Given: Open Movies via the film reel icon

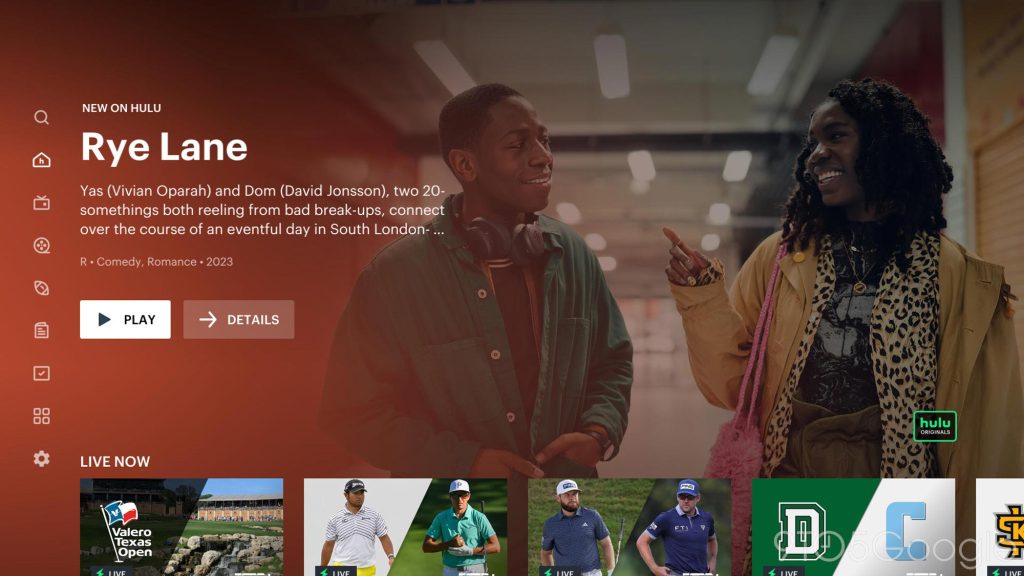Looking at the screenshot, I should coord(41,245).
